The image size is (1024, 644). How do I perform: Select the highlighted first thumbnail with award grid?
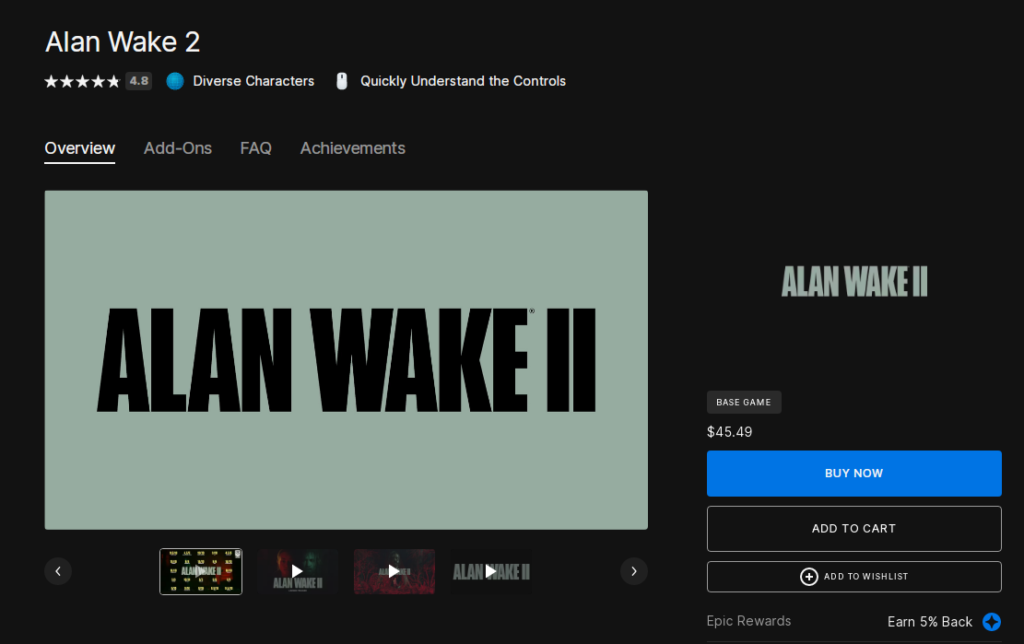tap(201, 571)
